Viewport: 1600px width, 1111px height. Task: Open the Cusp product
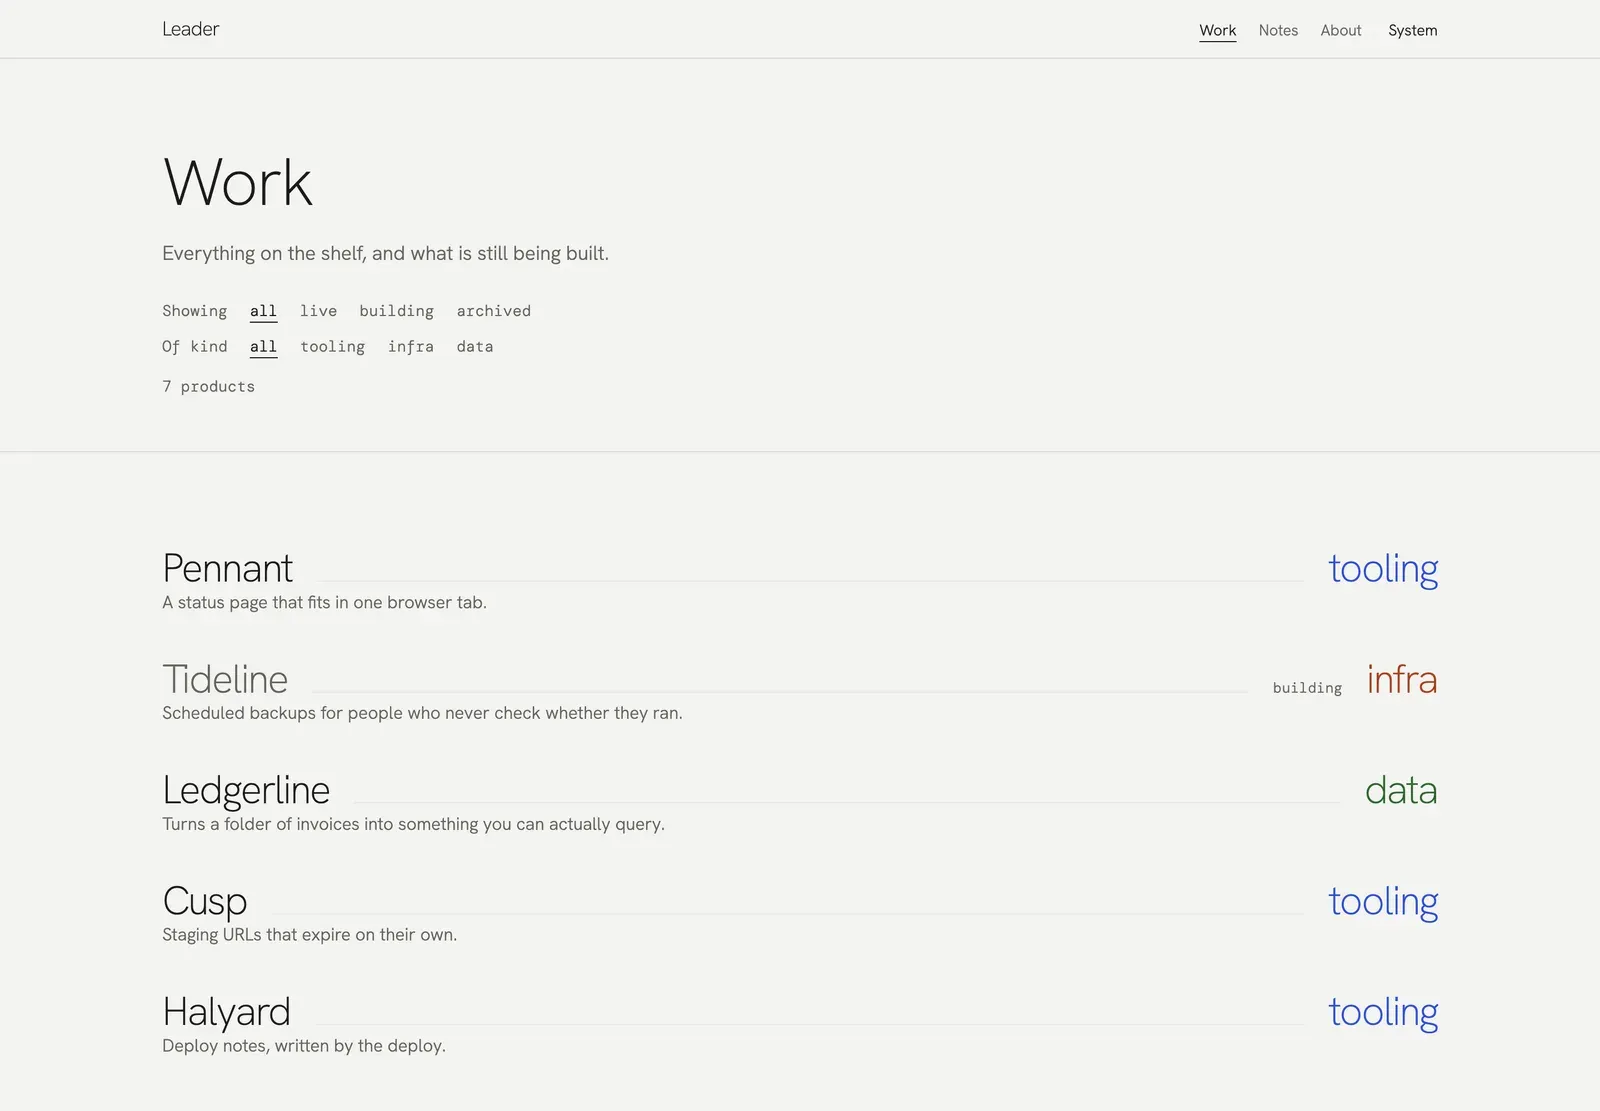click(x=205, y=901)
